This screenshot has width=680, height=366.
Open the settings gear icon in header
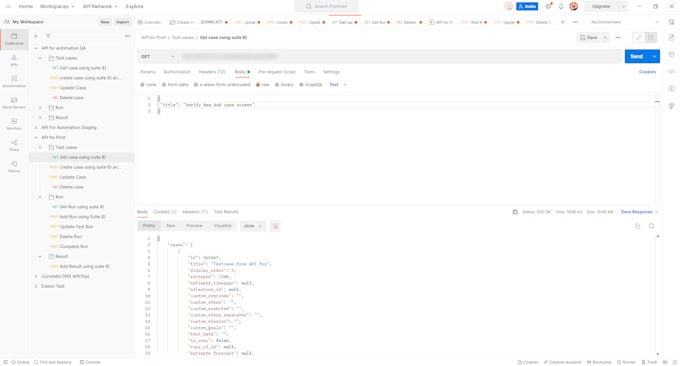(x=548, y=7)
